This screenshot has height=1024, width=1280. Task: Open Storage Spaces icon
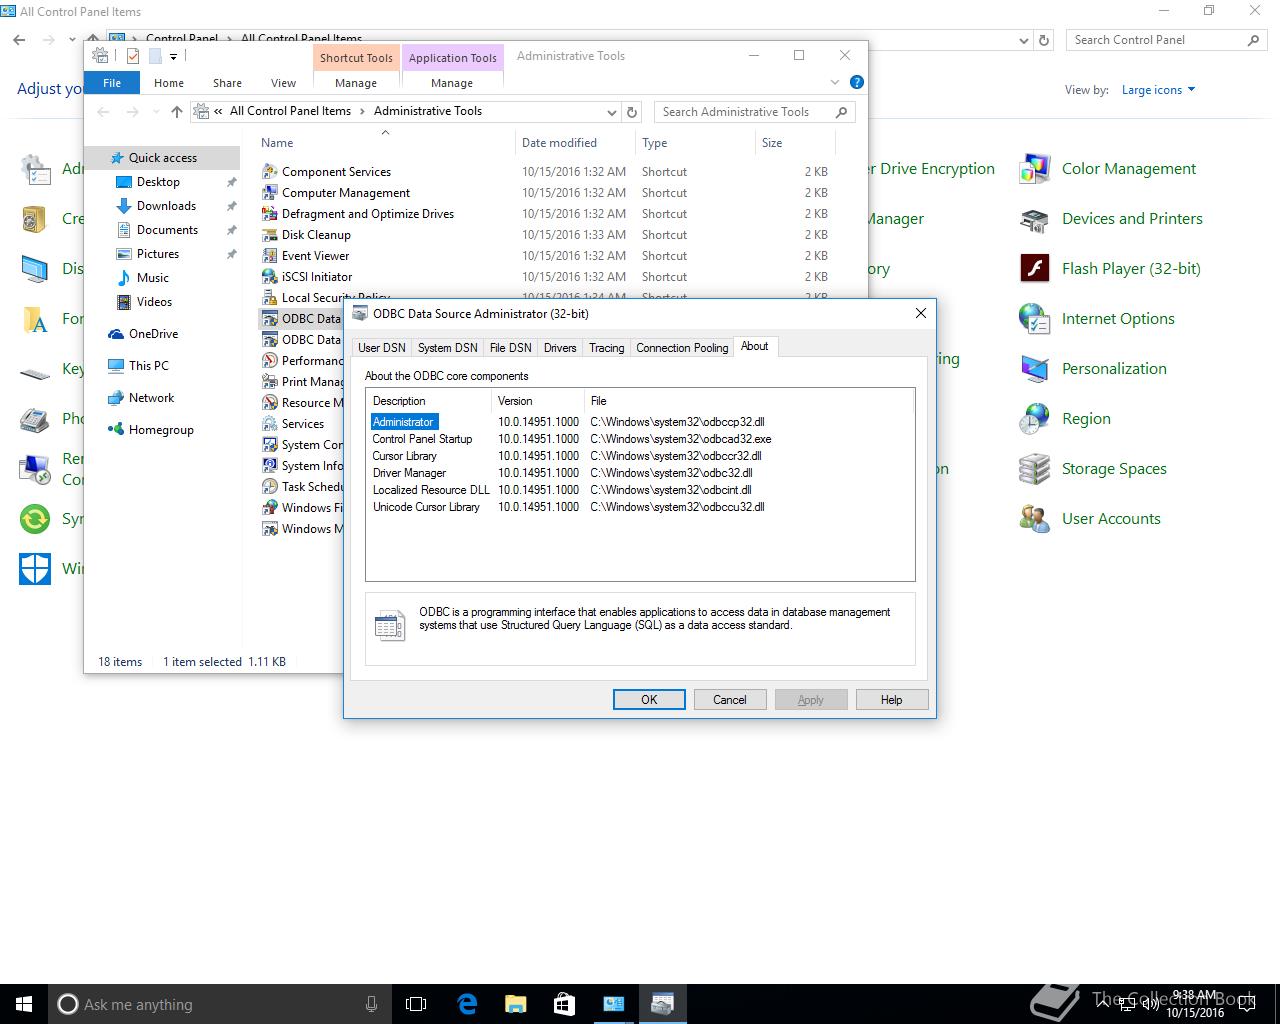[1035, 469]
